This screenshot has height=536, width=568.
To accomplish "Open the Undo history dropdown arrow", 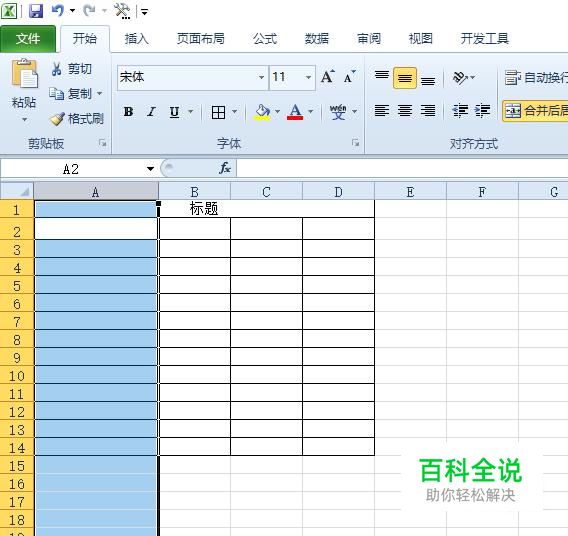I will (72, 11).
